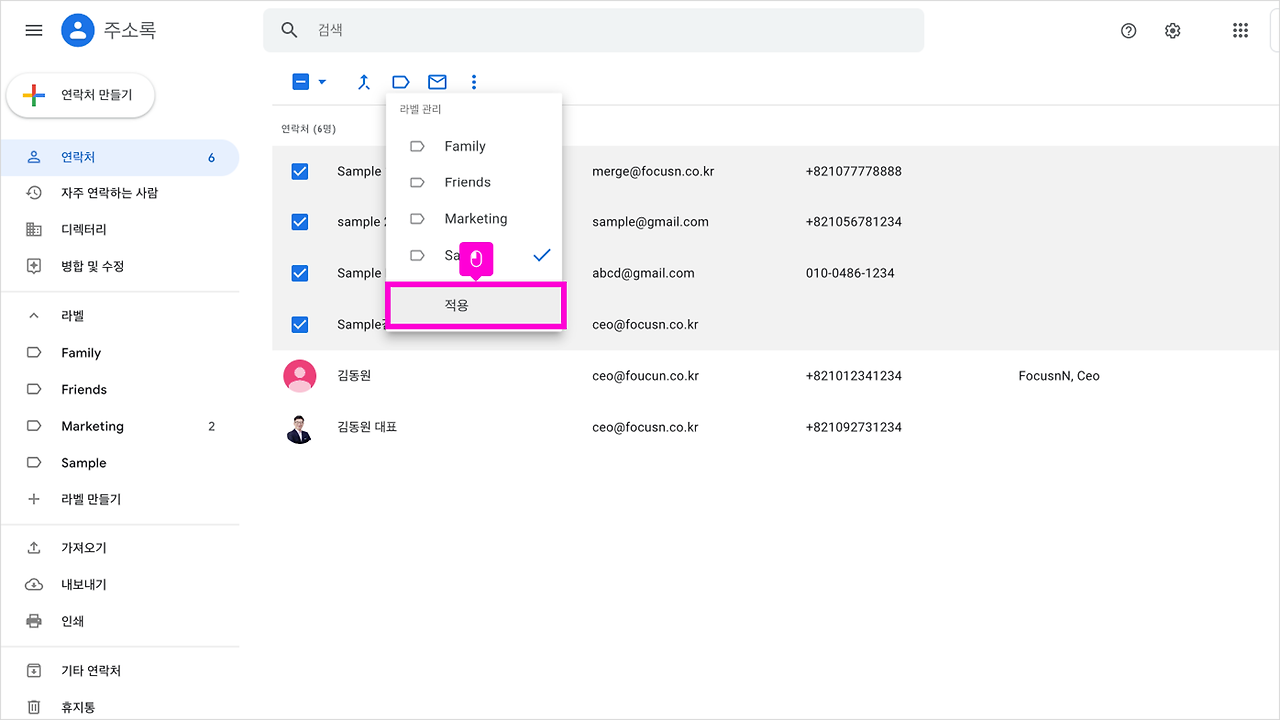
Task: Click the phone number +821012341234
Action: (854, 376)
